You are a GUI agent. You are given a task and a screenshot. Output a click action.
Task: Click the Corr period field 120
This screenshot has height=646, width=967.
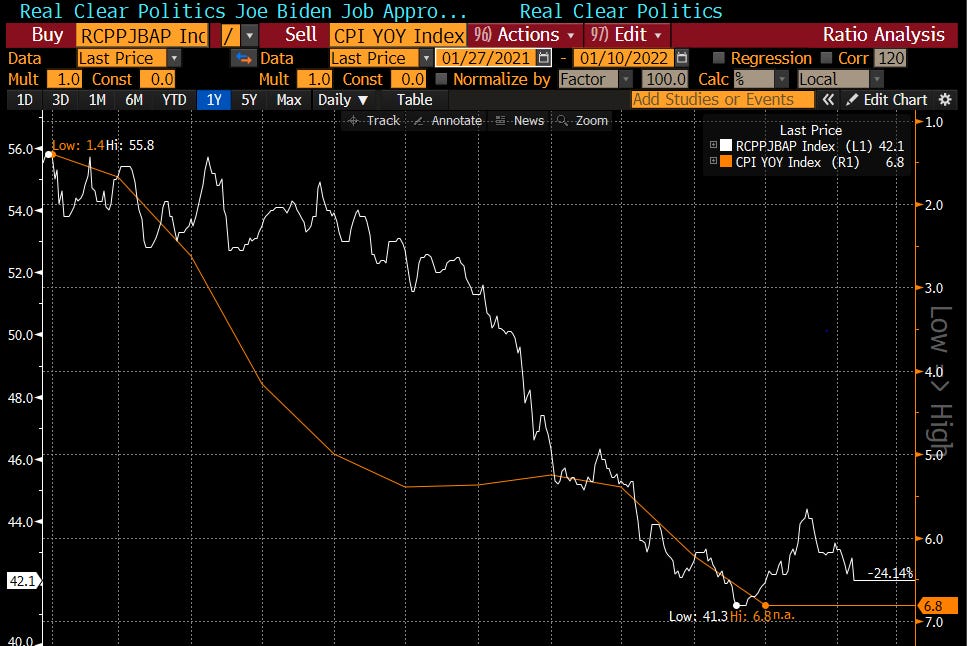pos(891,58)
